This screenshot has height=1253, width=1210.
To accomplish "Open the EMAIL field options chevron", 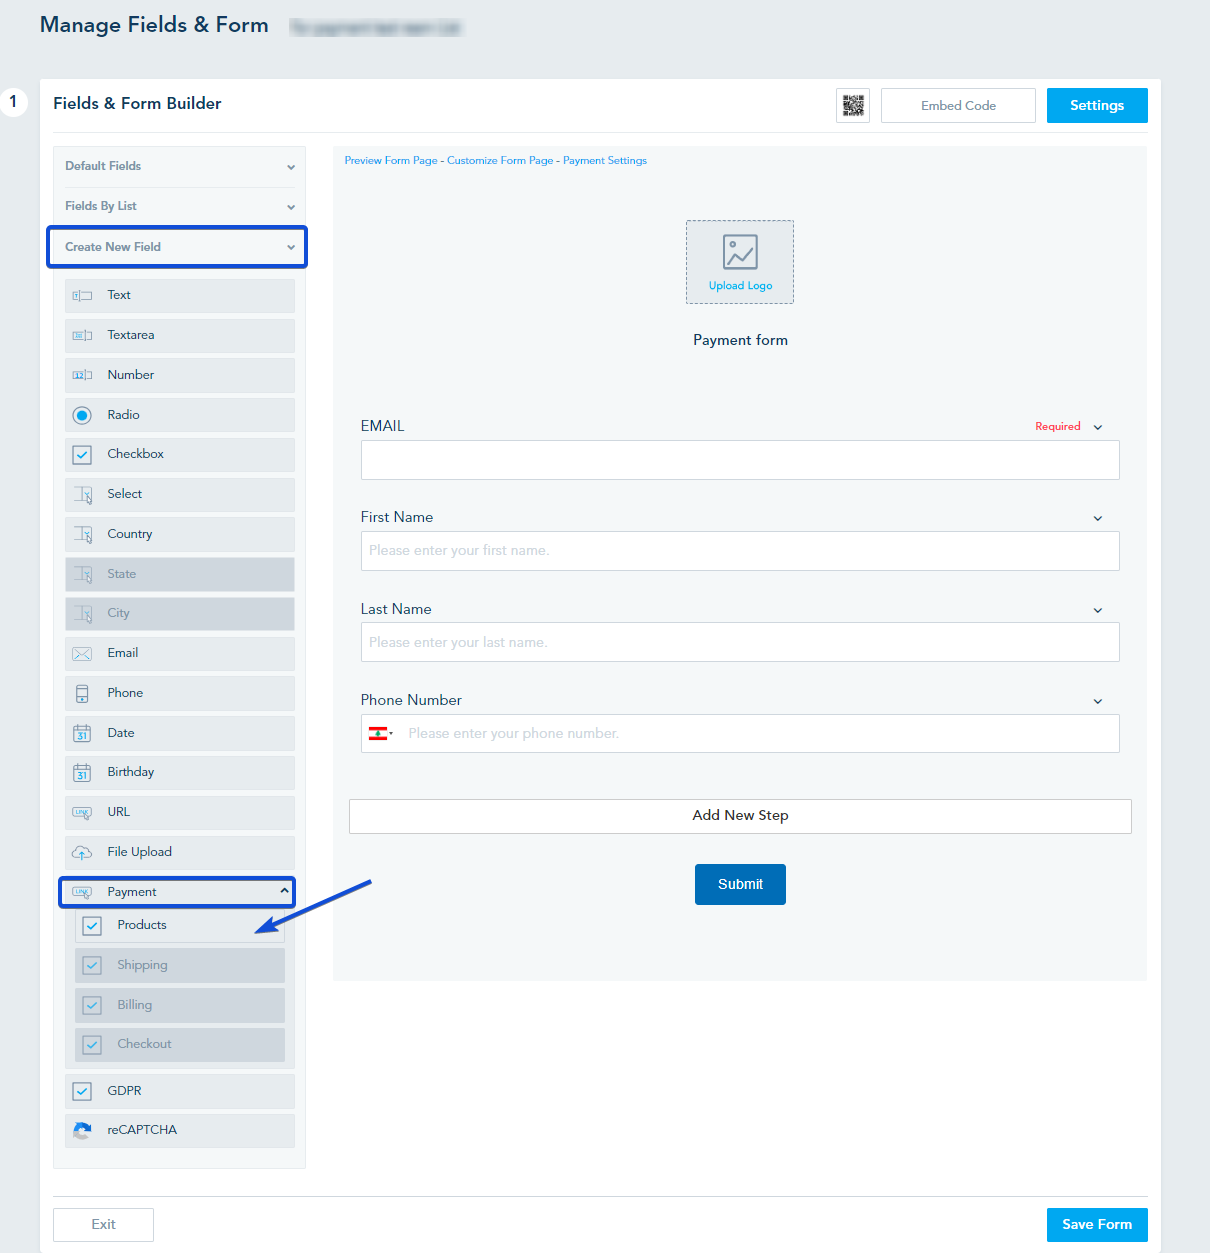I will click(x=1098, y=427).
